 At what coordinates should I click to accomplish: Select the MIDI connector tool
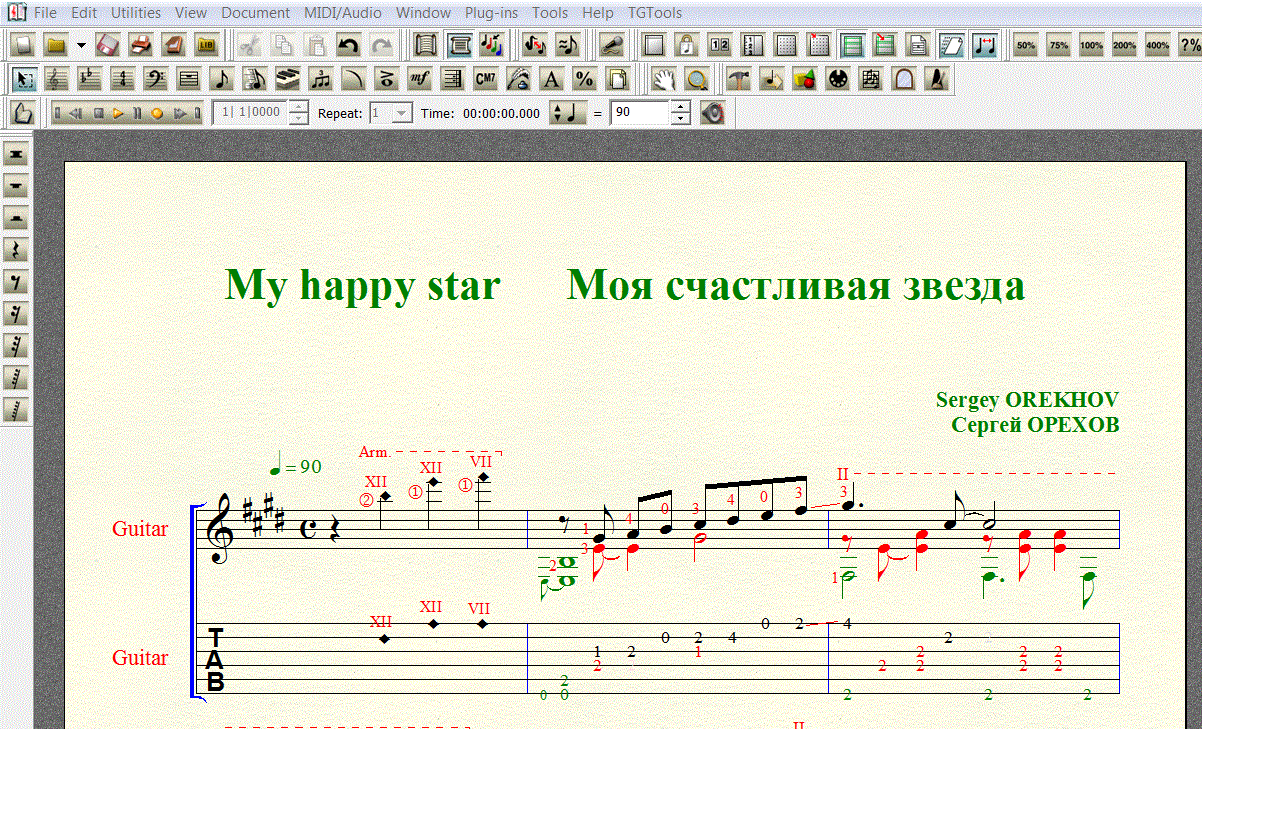(838, 79)
